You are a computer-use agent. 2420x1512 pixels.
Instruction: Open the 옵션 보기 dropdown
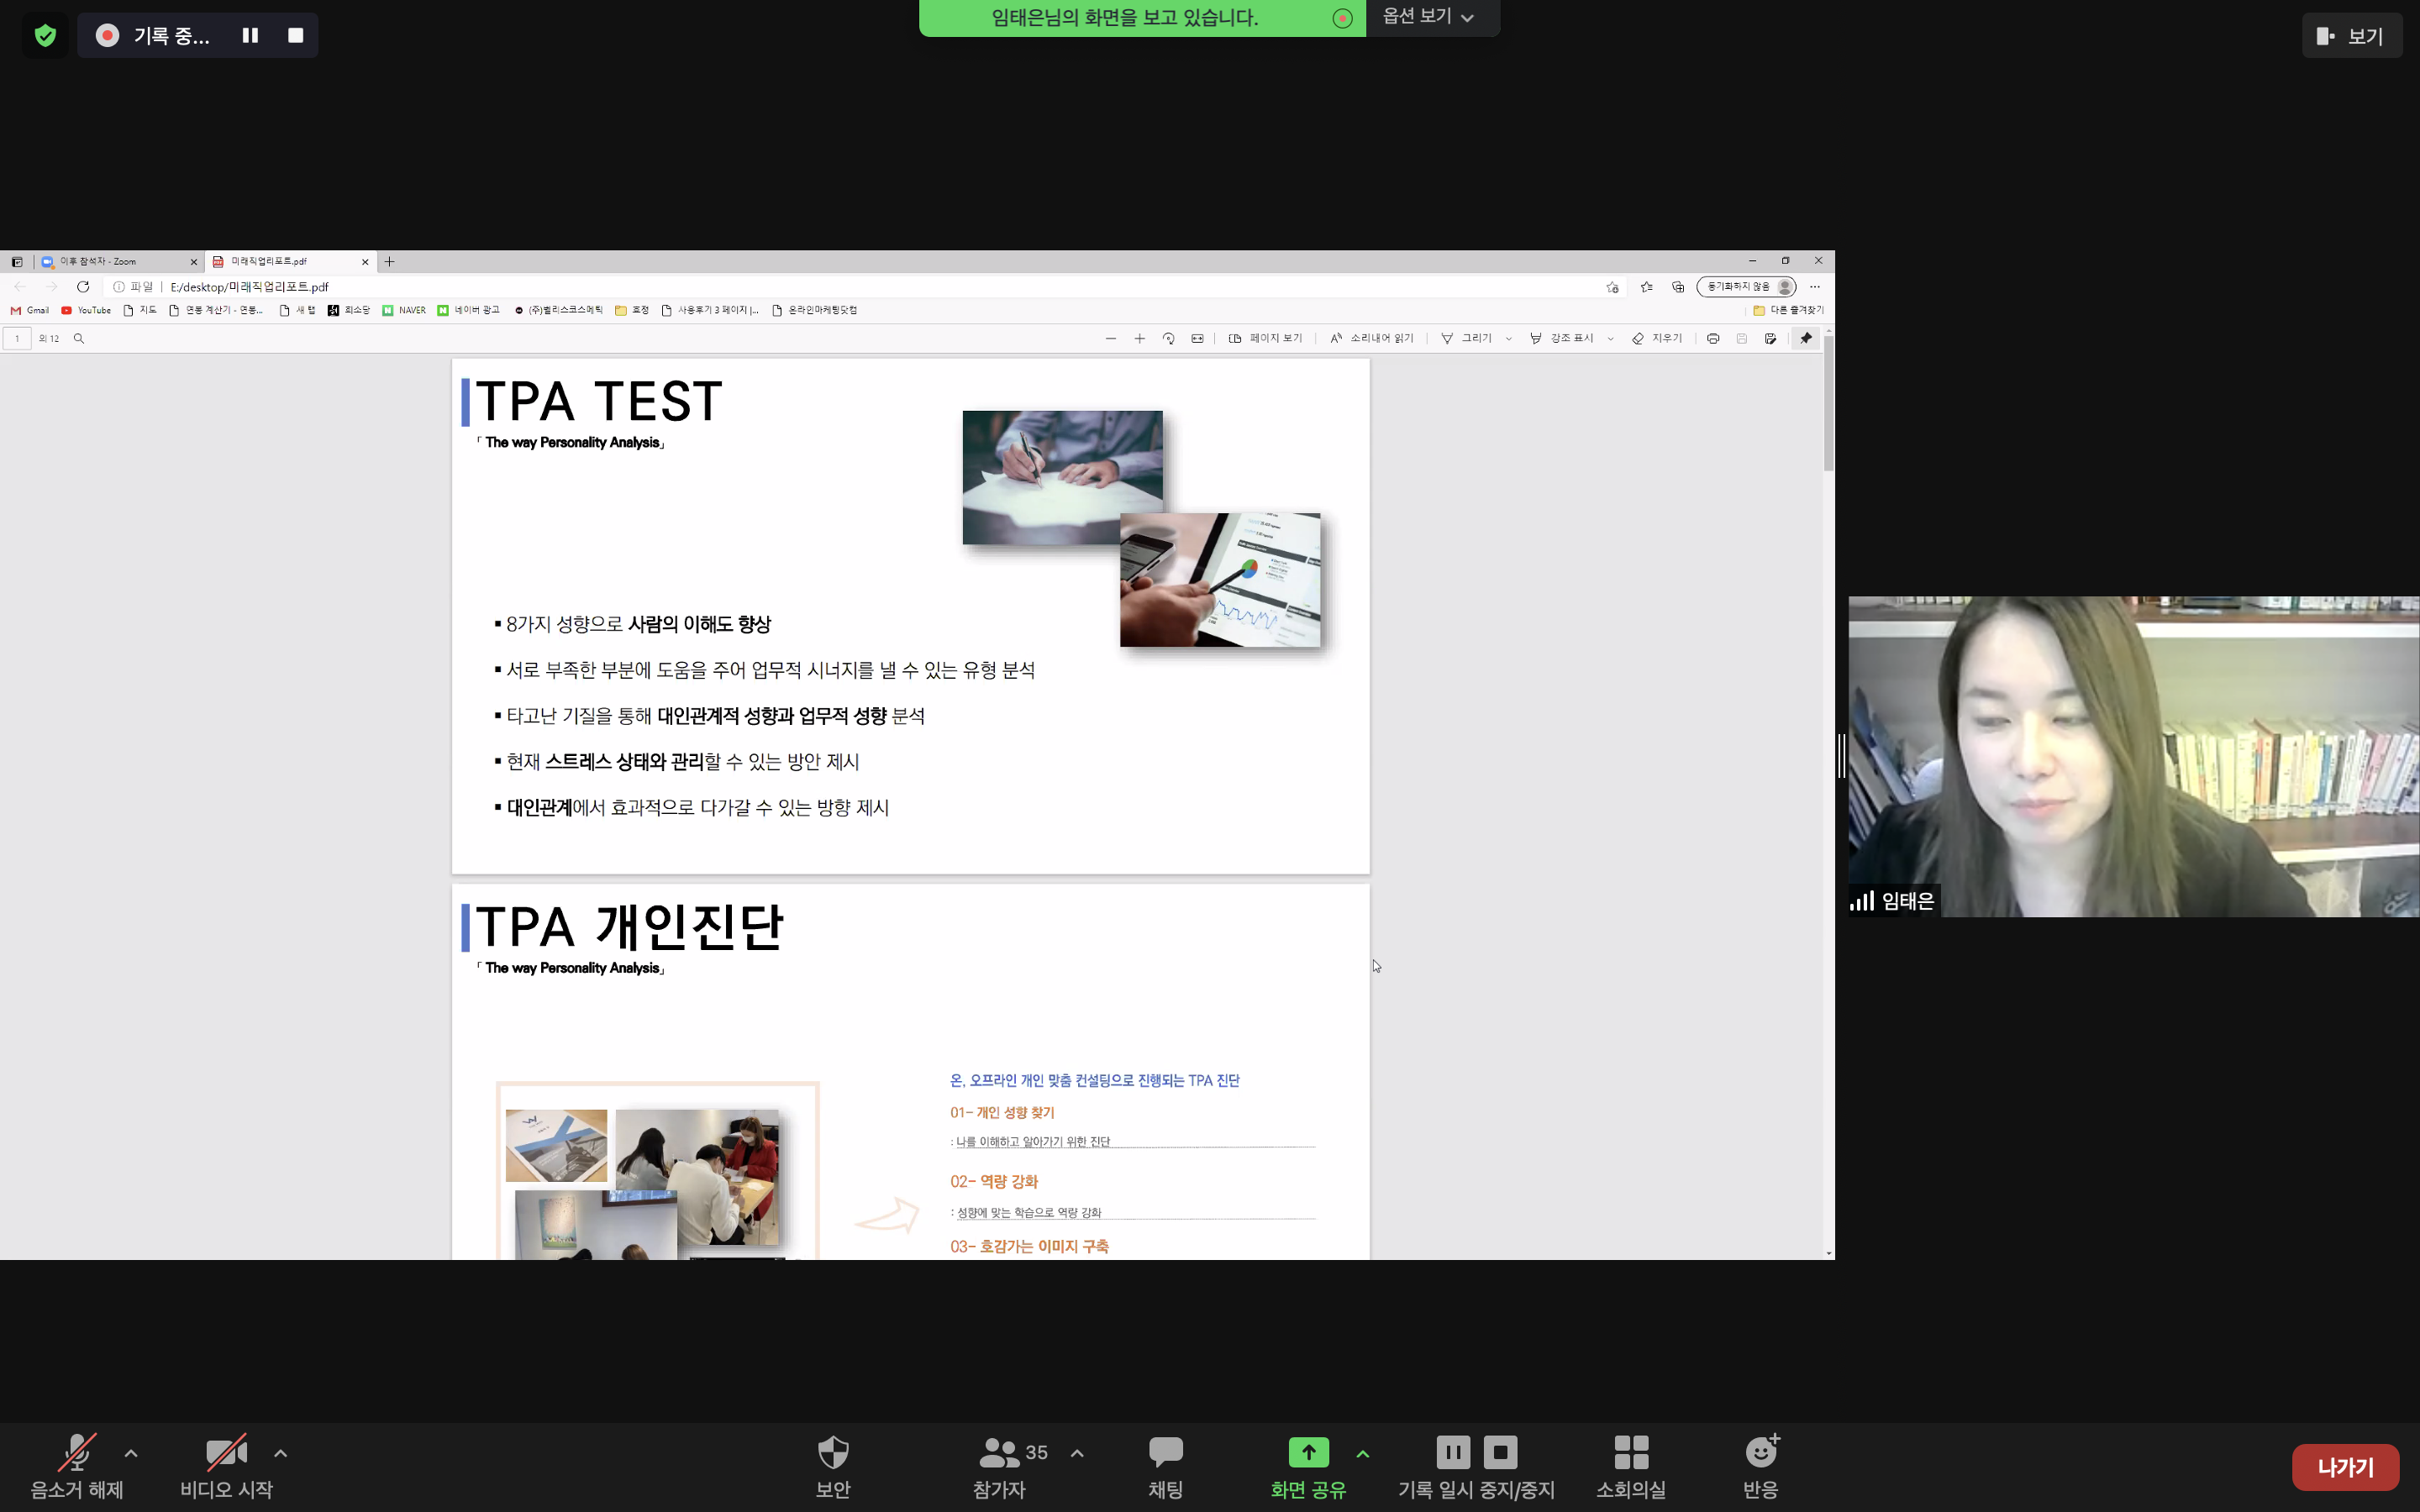click(x=1428, y=17)
